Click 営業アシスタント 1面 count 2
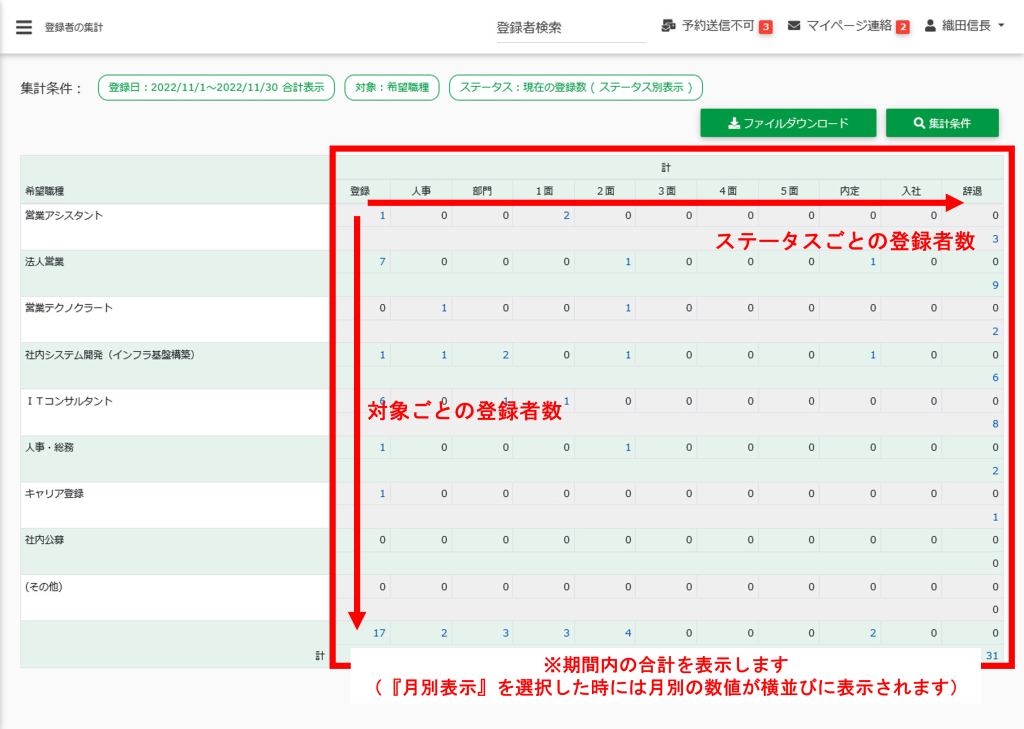 click(566, 216)
